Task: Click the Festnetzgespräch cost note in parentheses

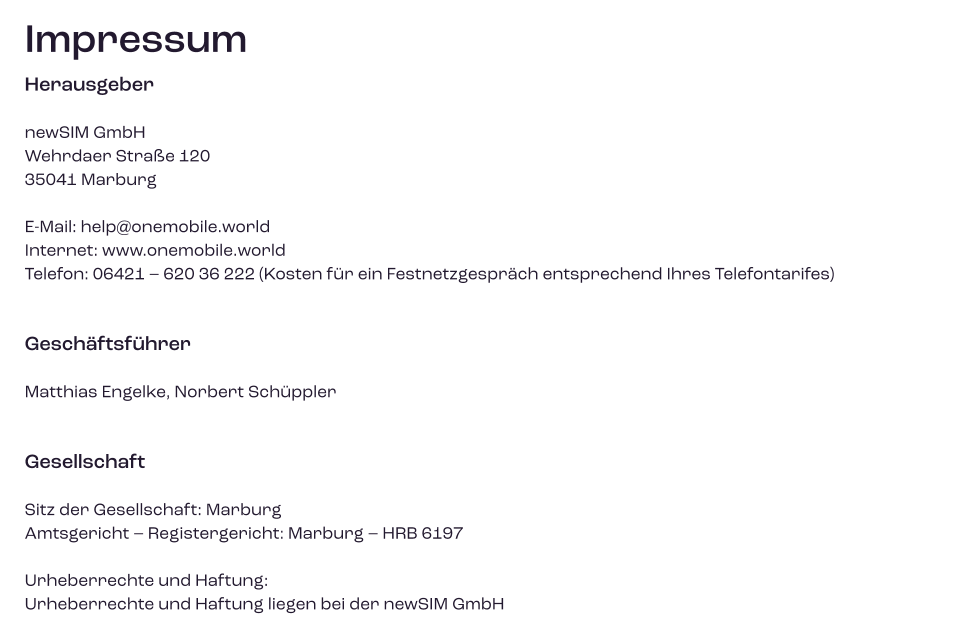Action: 546,274
